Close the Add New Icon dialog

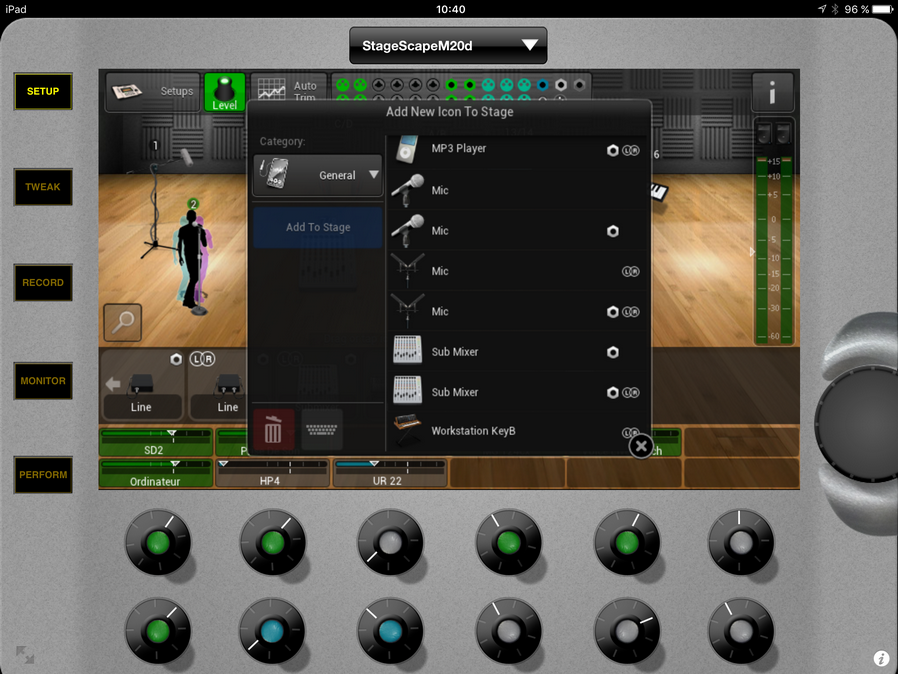click(641, 446)
